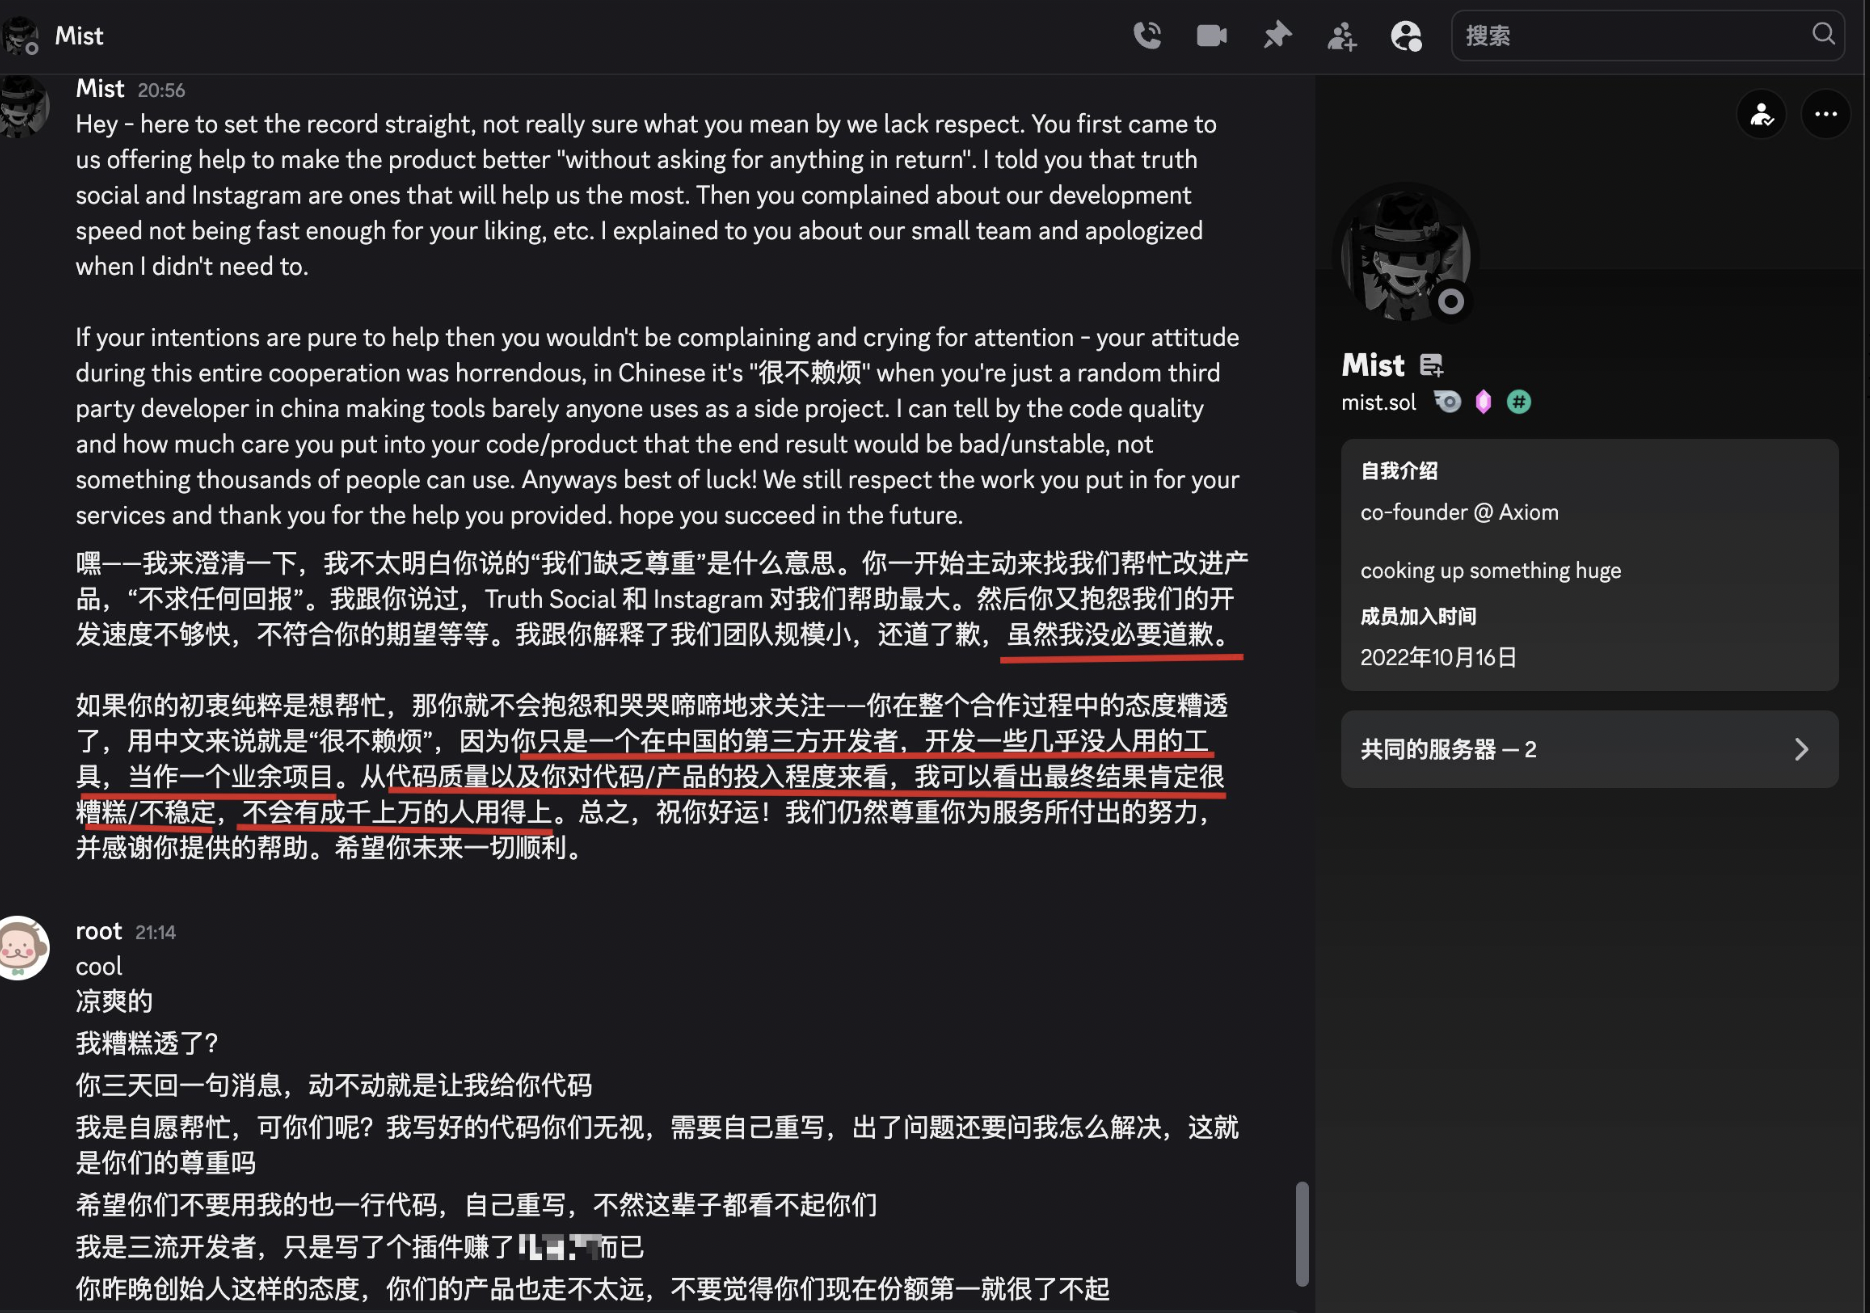This screenshot has width=1870, height=1313.
Task: Open Mist's large profile avatar
Action: point(1405,254)
